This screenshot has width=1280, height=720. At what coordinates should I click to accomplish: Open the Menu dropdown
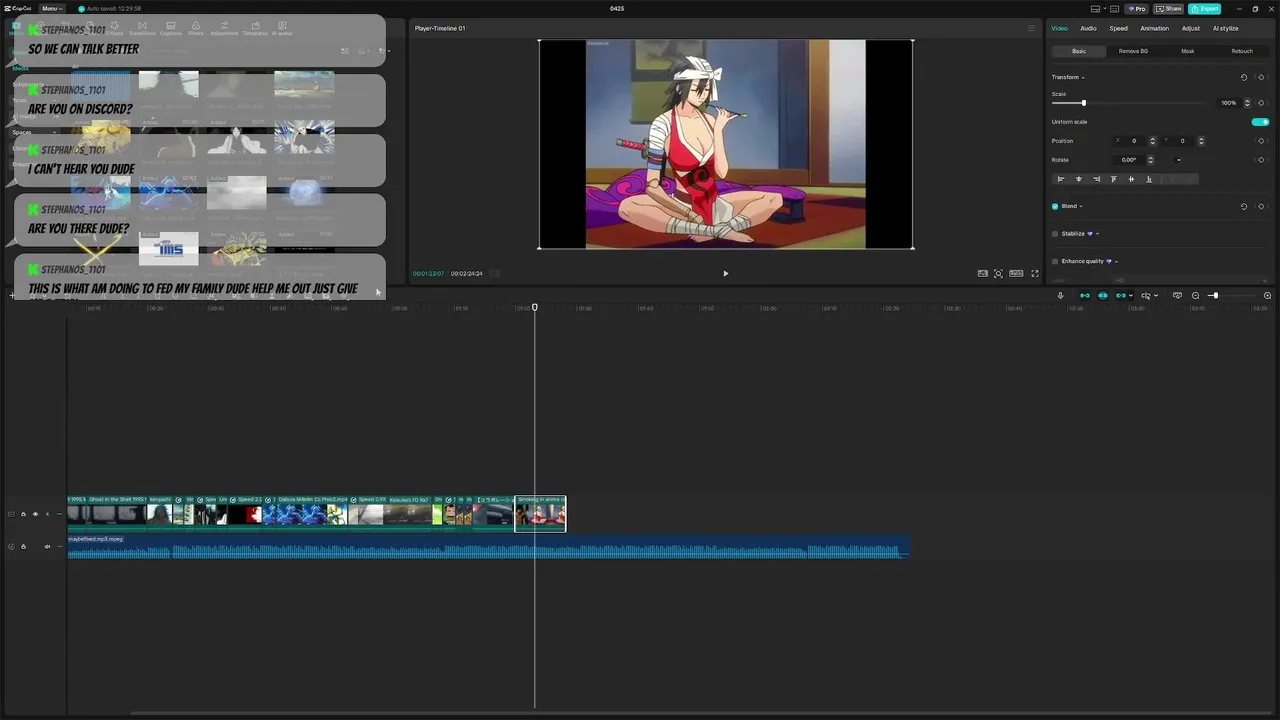[50, 9]
